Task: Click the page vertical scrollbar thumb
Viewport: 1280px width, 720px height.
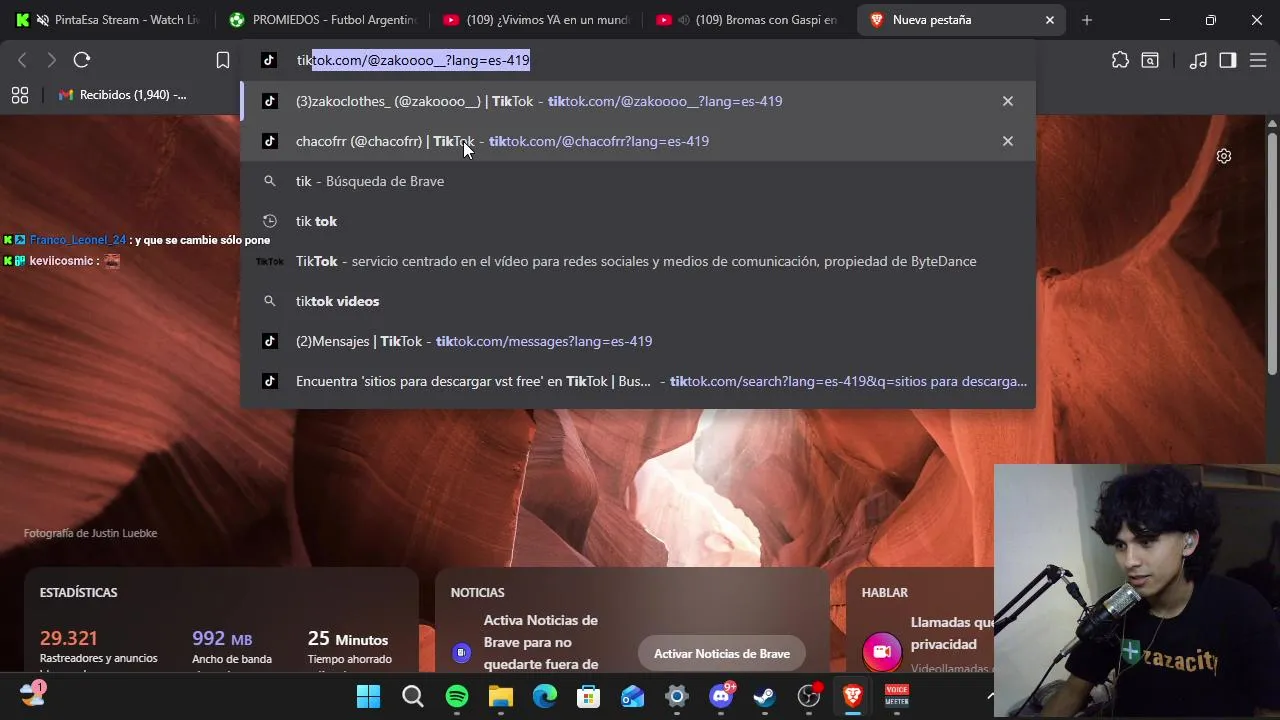Action: coord(1272,252)
